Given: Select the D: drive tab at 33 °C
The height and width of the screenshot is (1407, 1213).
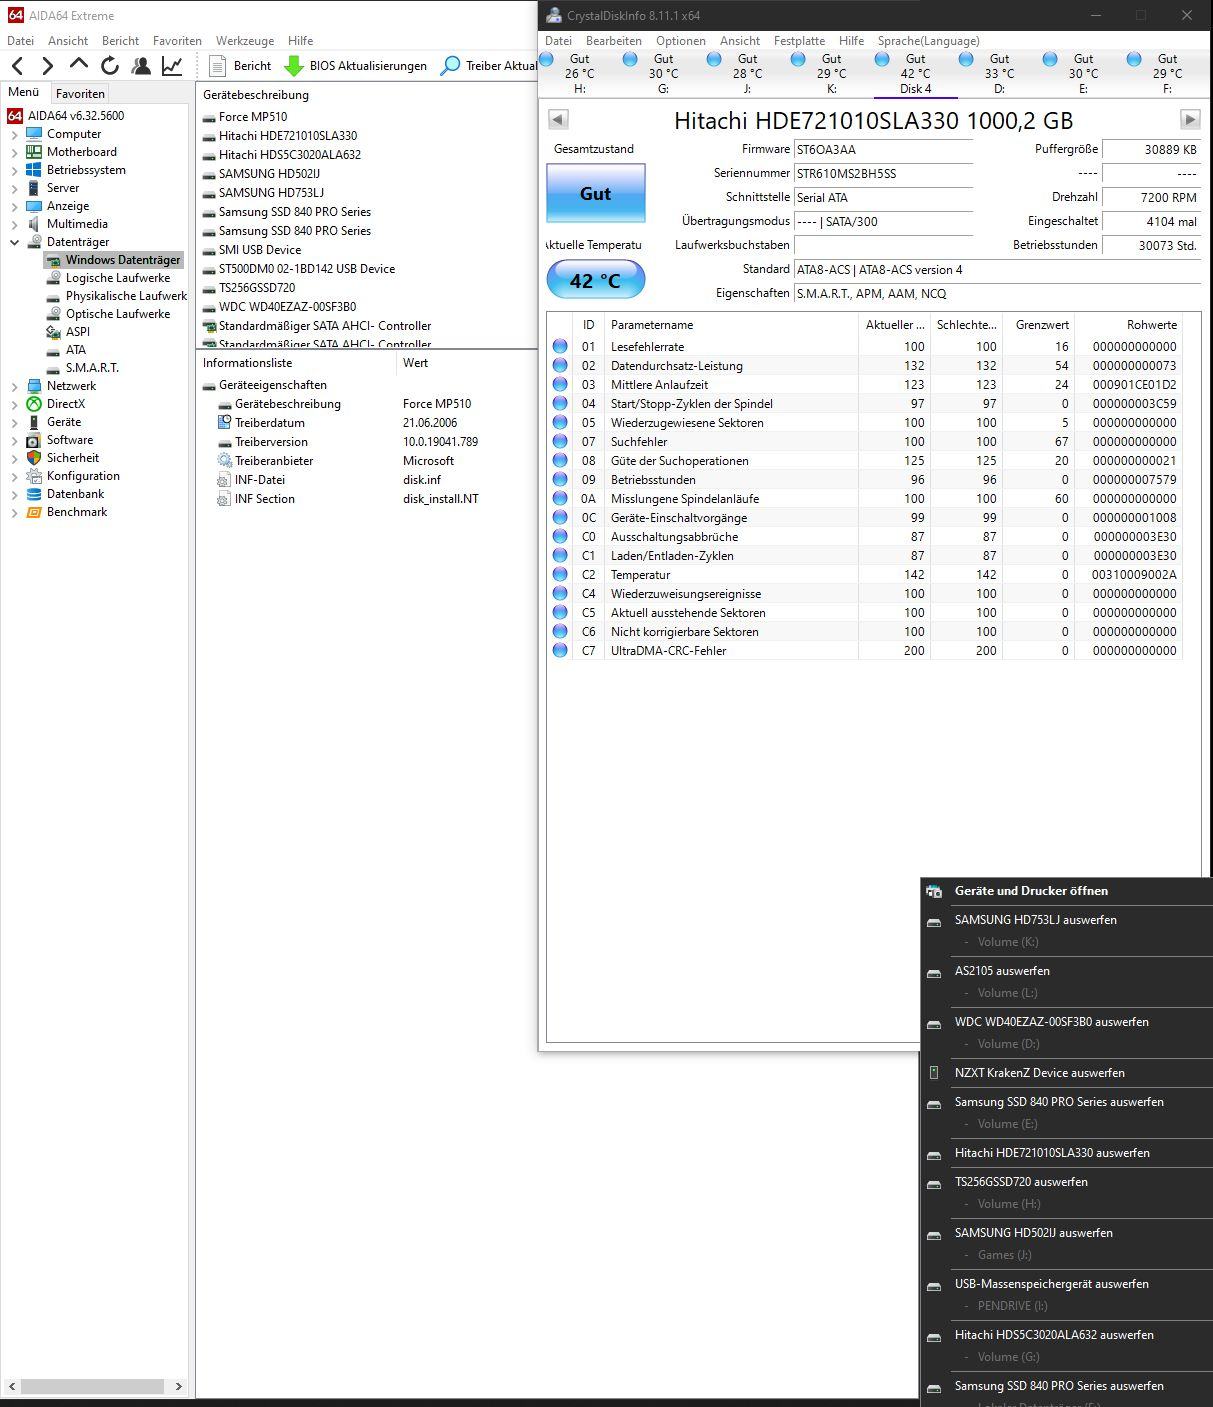Looking at the screenshot, I should tap(999, 74).
